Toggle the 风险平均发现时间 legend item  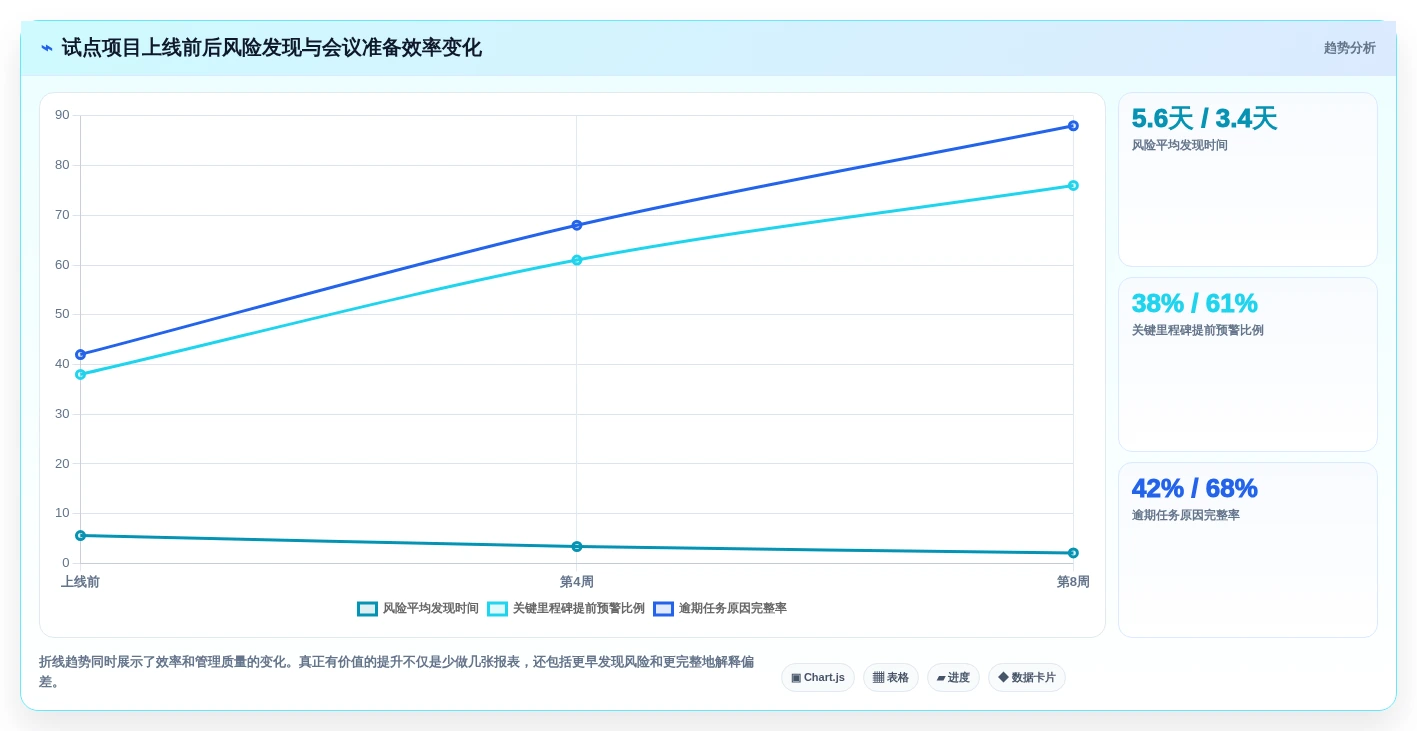coord(418,608)
